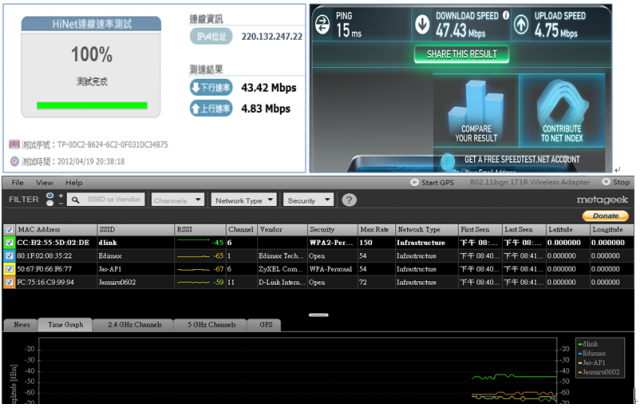
Task: Click the Speedtest ping arrows icon
Action: click(322, 24)
